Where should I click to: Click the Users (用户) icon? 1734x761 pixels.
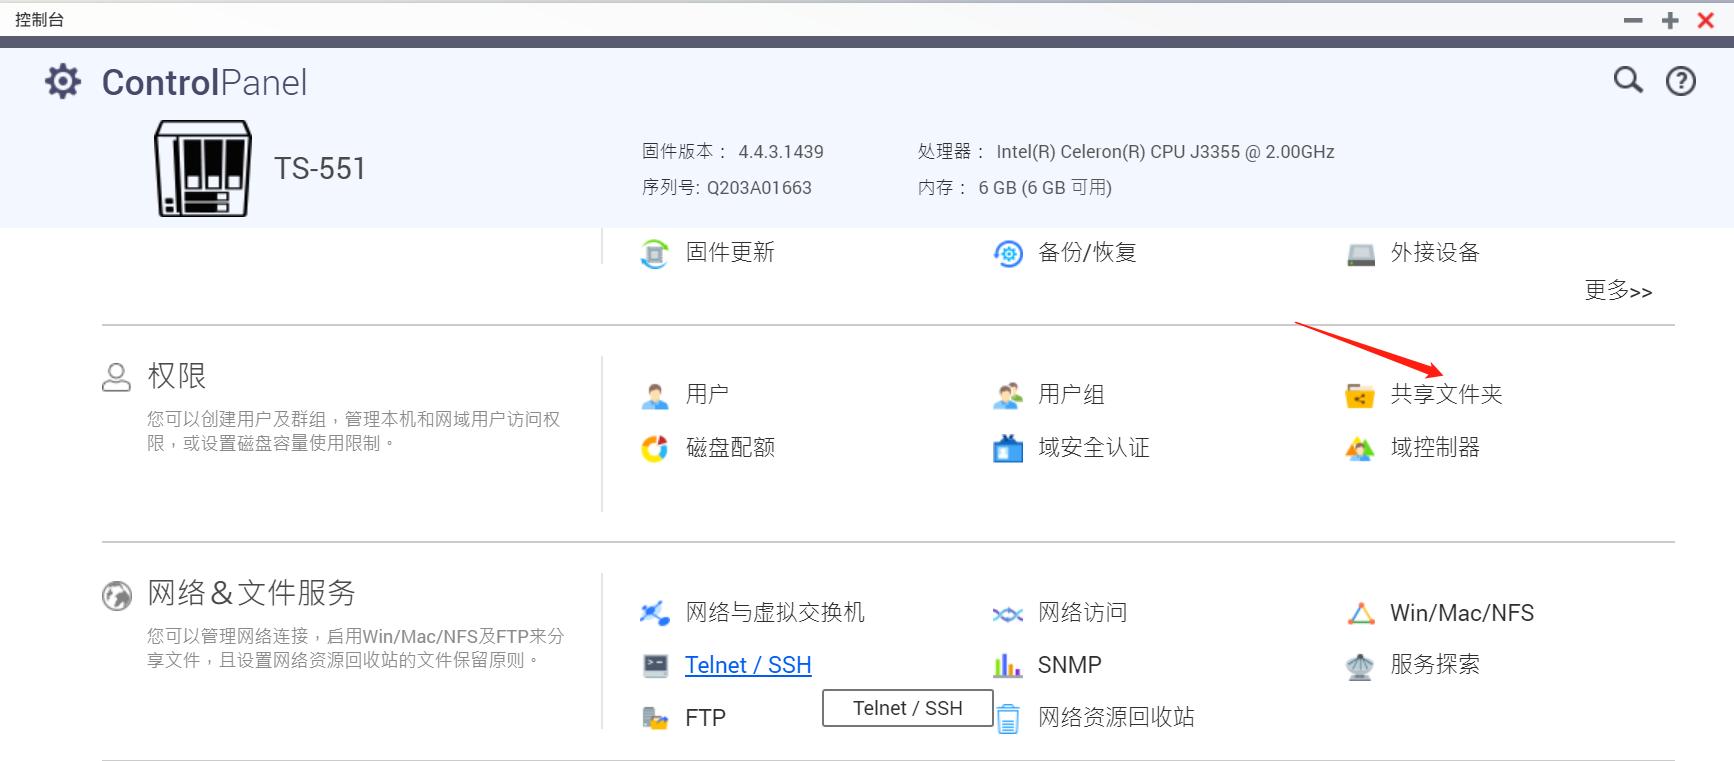(655, 396)
